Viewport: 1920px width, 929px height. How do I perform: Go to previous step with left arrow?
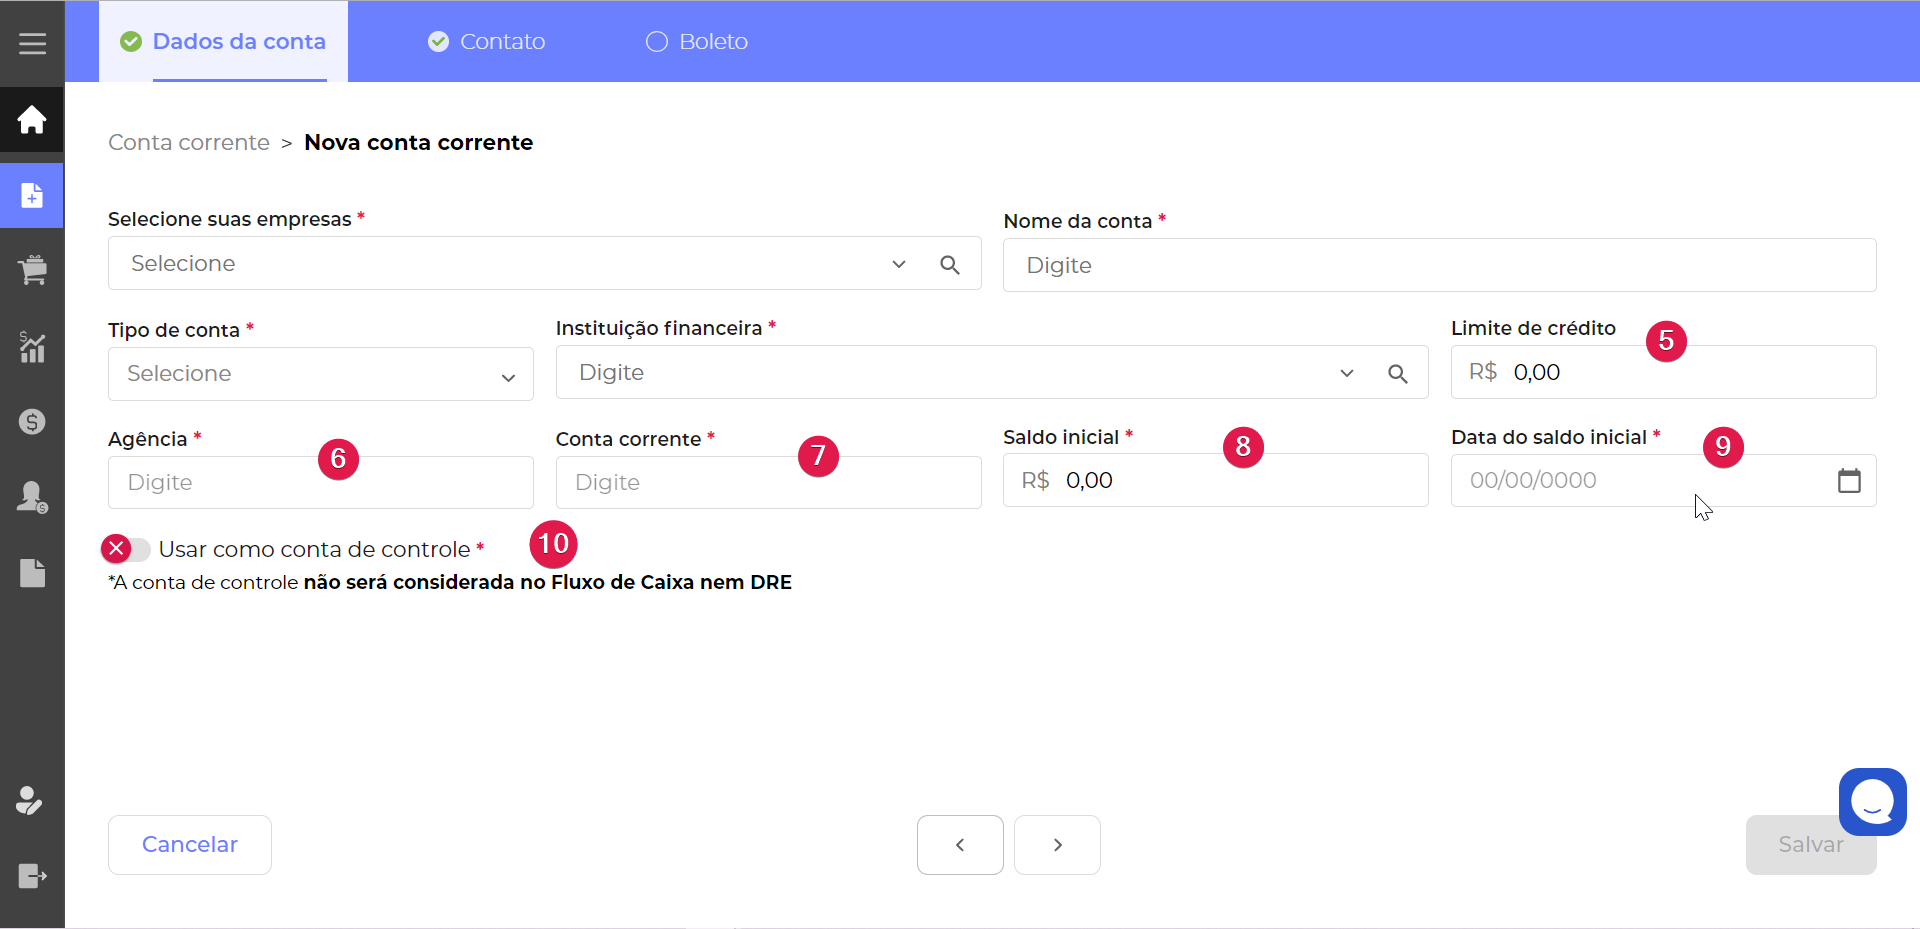pyautogui.click(x=960, y=845)
